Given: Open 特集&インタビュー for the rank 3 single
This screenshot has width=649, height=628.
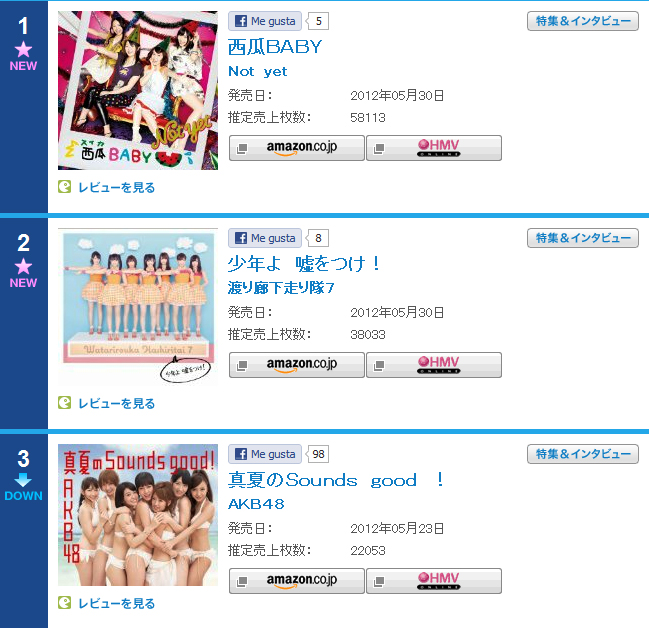Looking at the screenshot, I should point(583,454).
